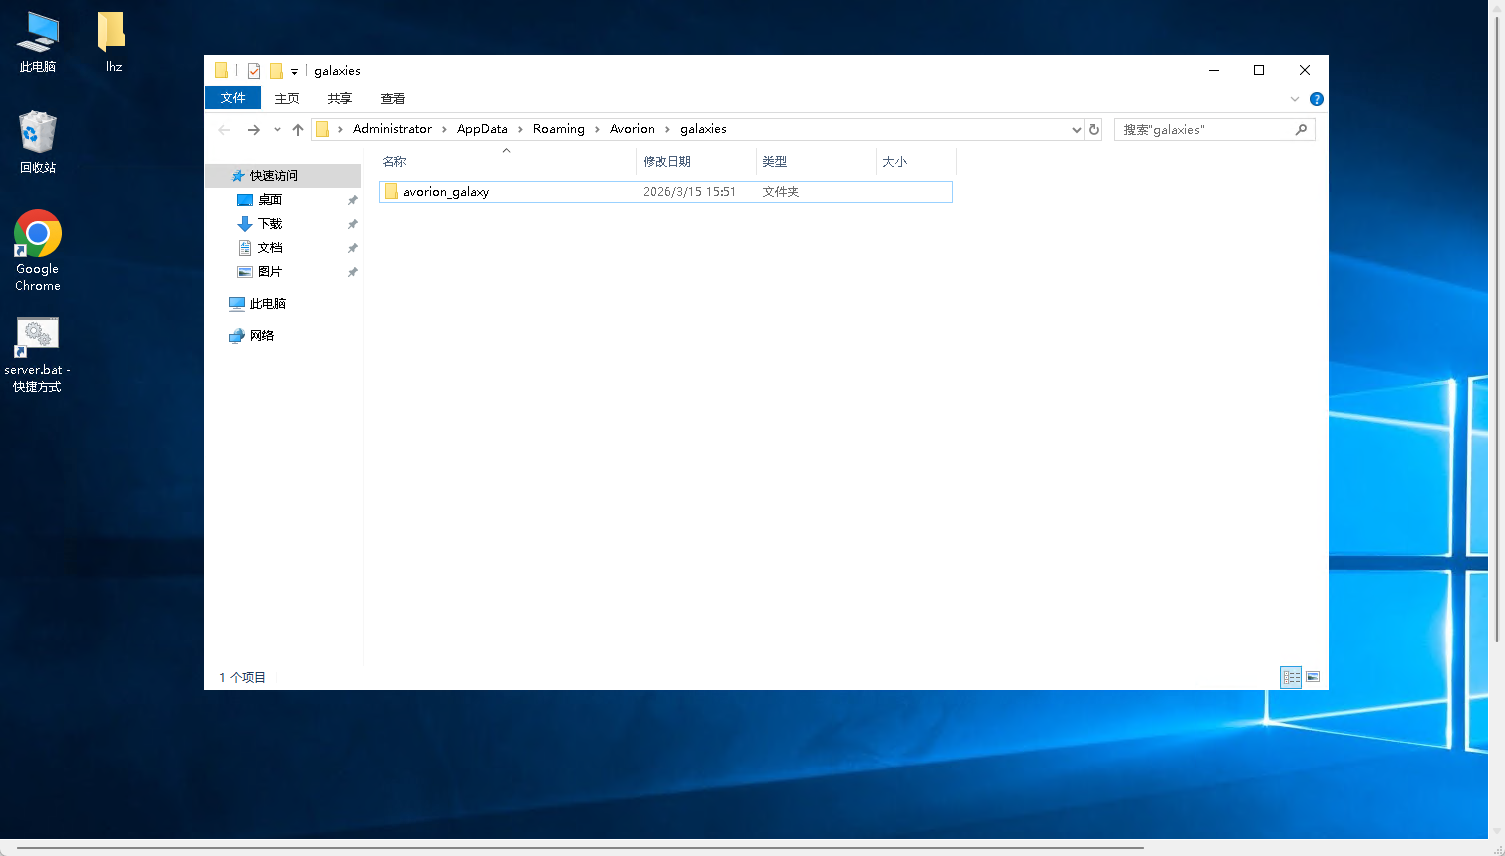Refresh the galaxies folder view

pyautogui.click(x=1094, y=130)
